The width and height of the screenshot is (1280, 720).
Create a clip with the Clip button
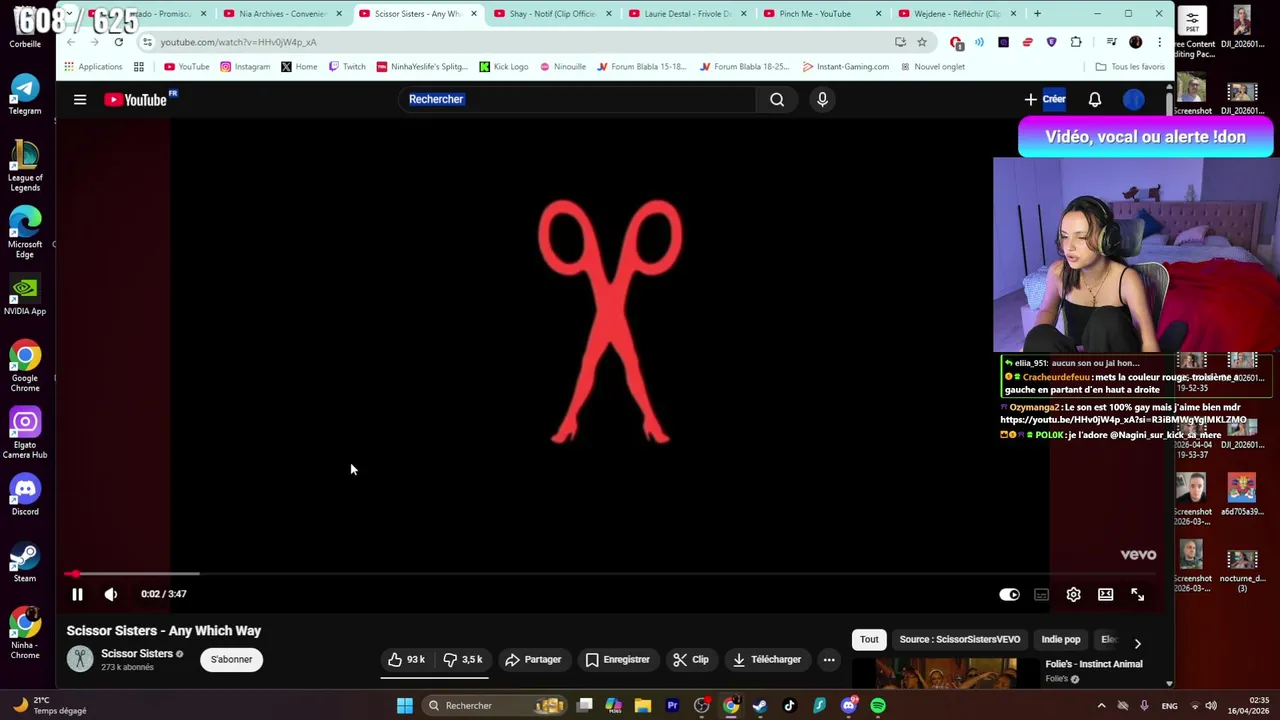pos(691,659)
